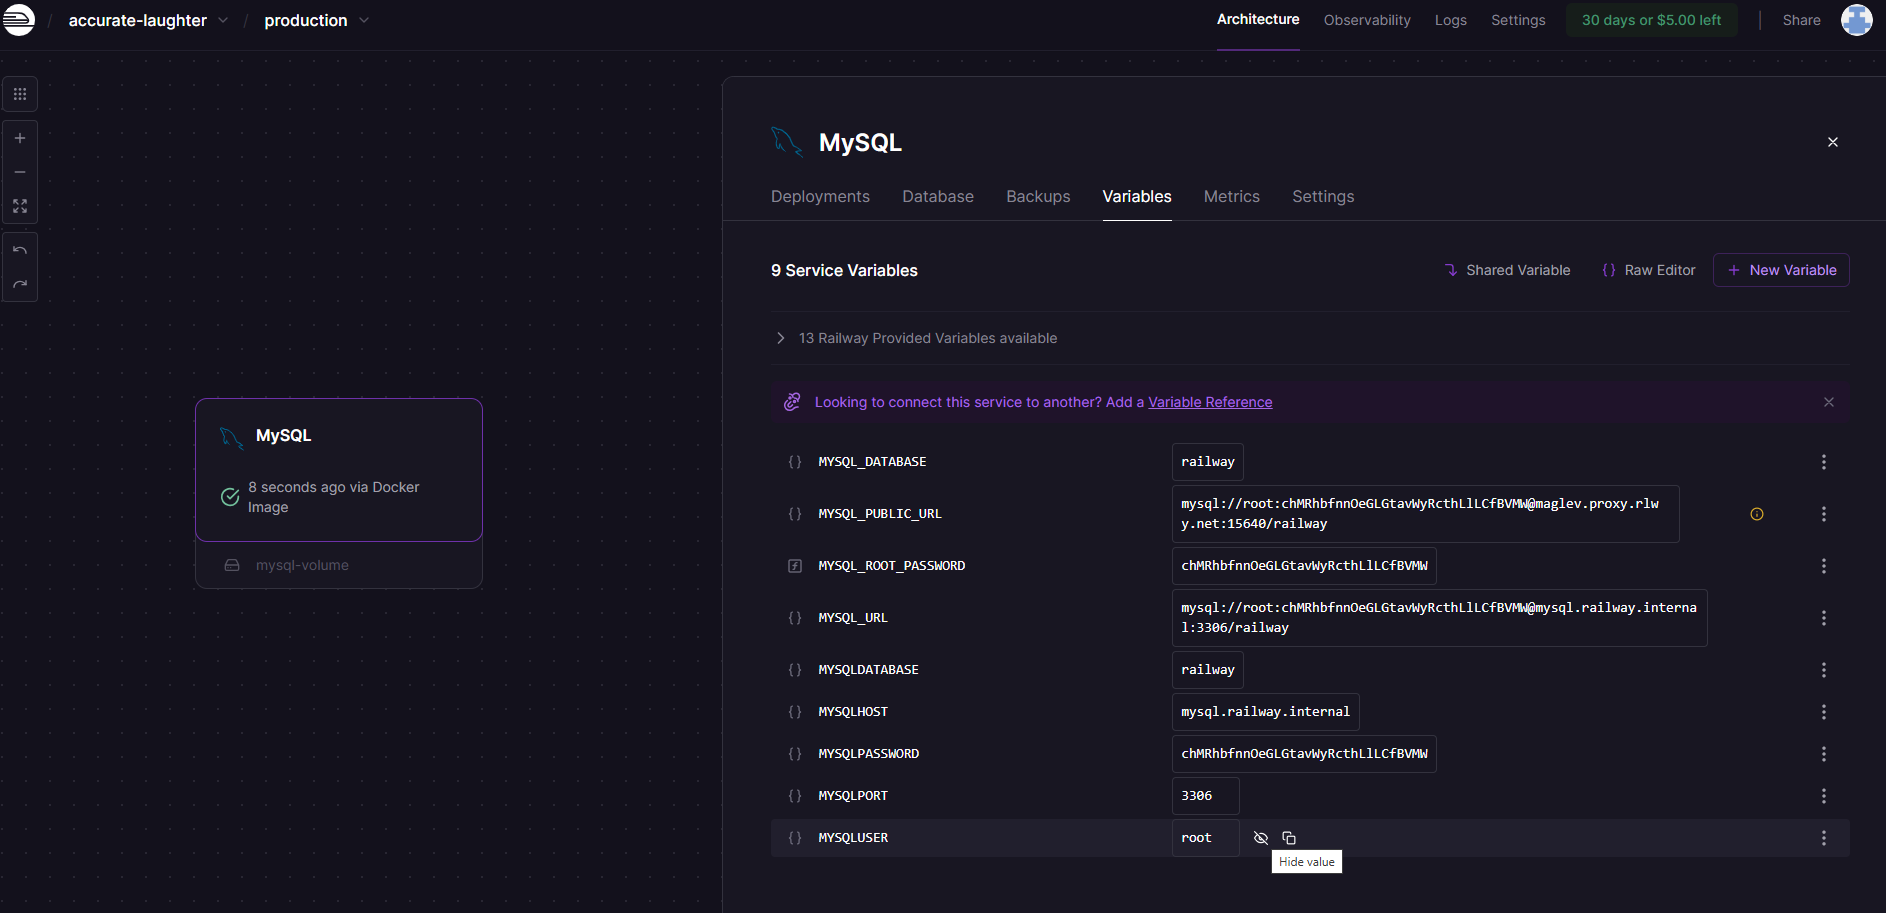Click the MYSQL_ROOT_PASSWORD value field

tap(1304, 566)
